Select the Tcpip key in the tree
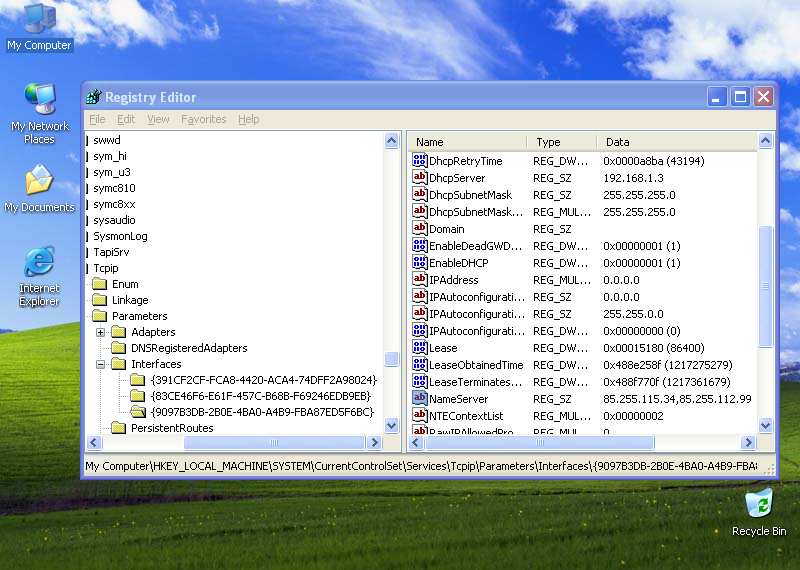Screen dimensions: 800x570 tap(106, 268)
